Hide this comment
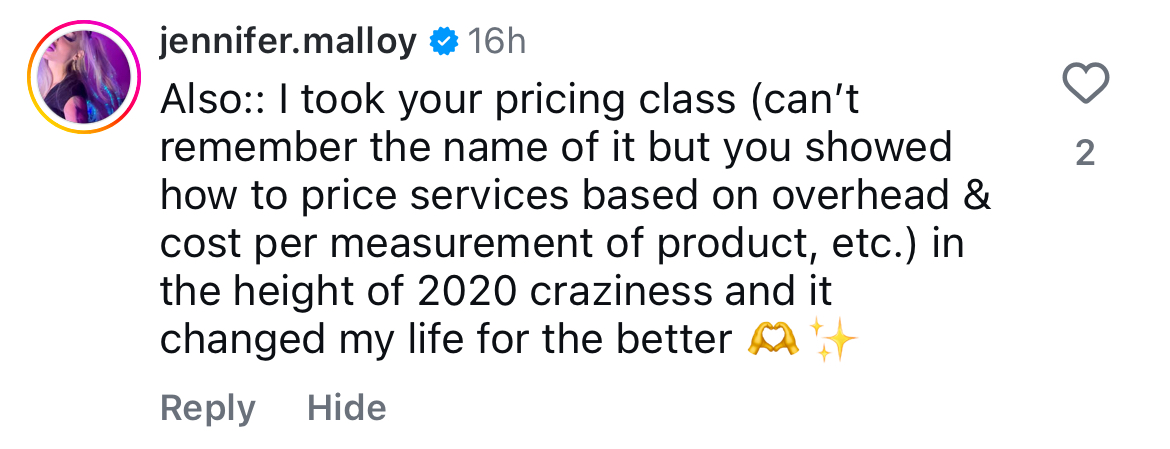 (x=346, y=408)
